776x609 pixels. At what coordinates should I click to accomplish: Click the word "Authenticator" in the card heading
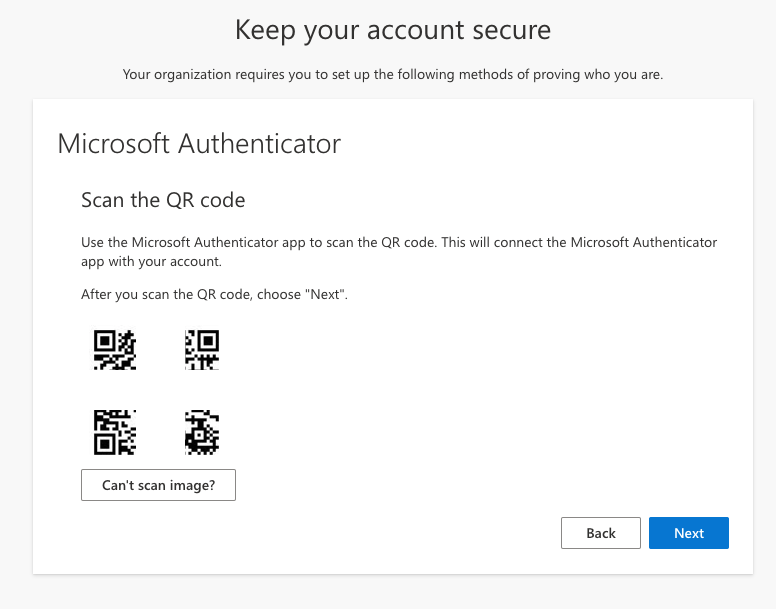(x=259, y=144)
